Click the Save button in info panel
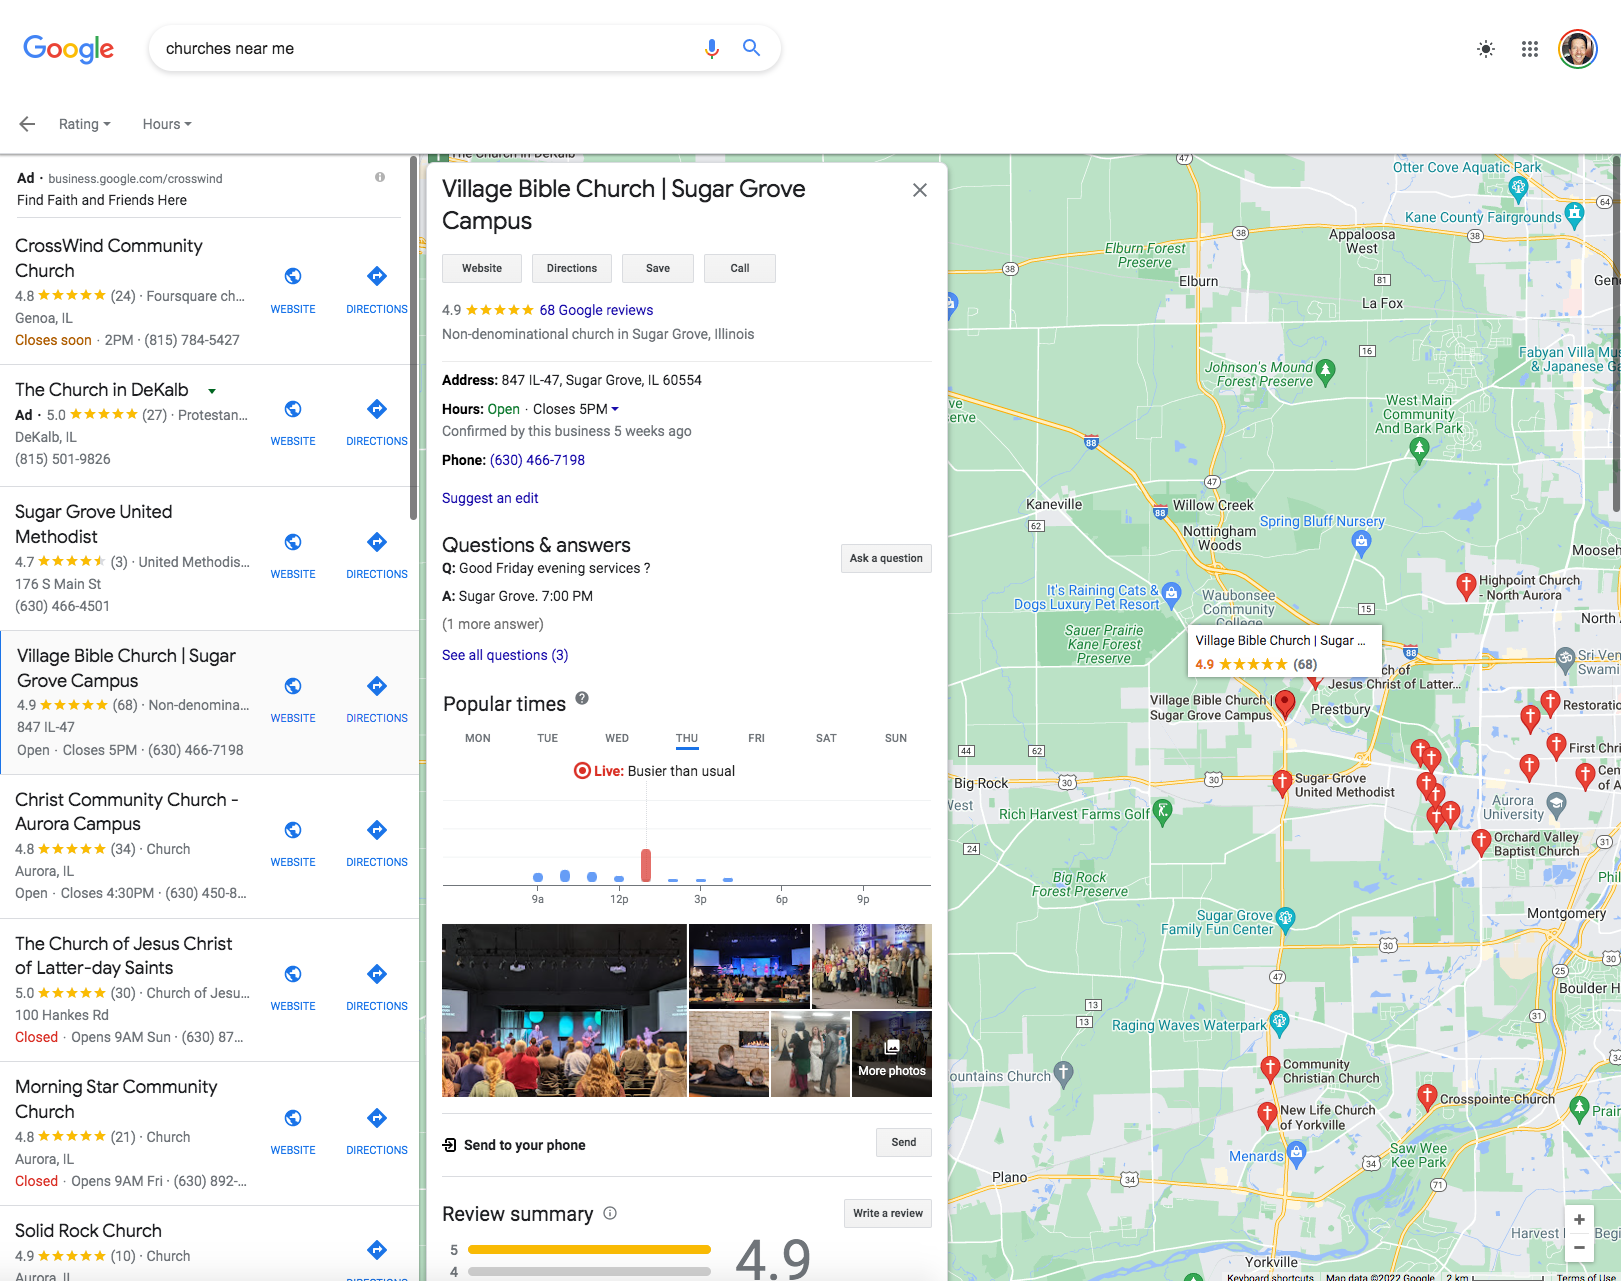 (x=658, y=268)
